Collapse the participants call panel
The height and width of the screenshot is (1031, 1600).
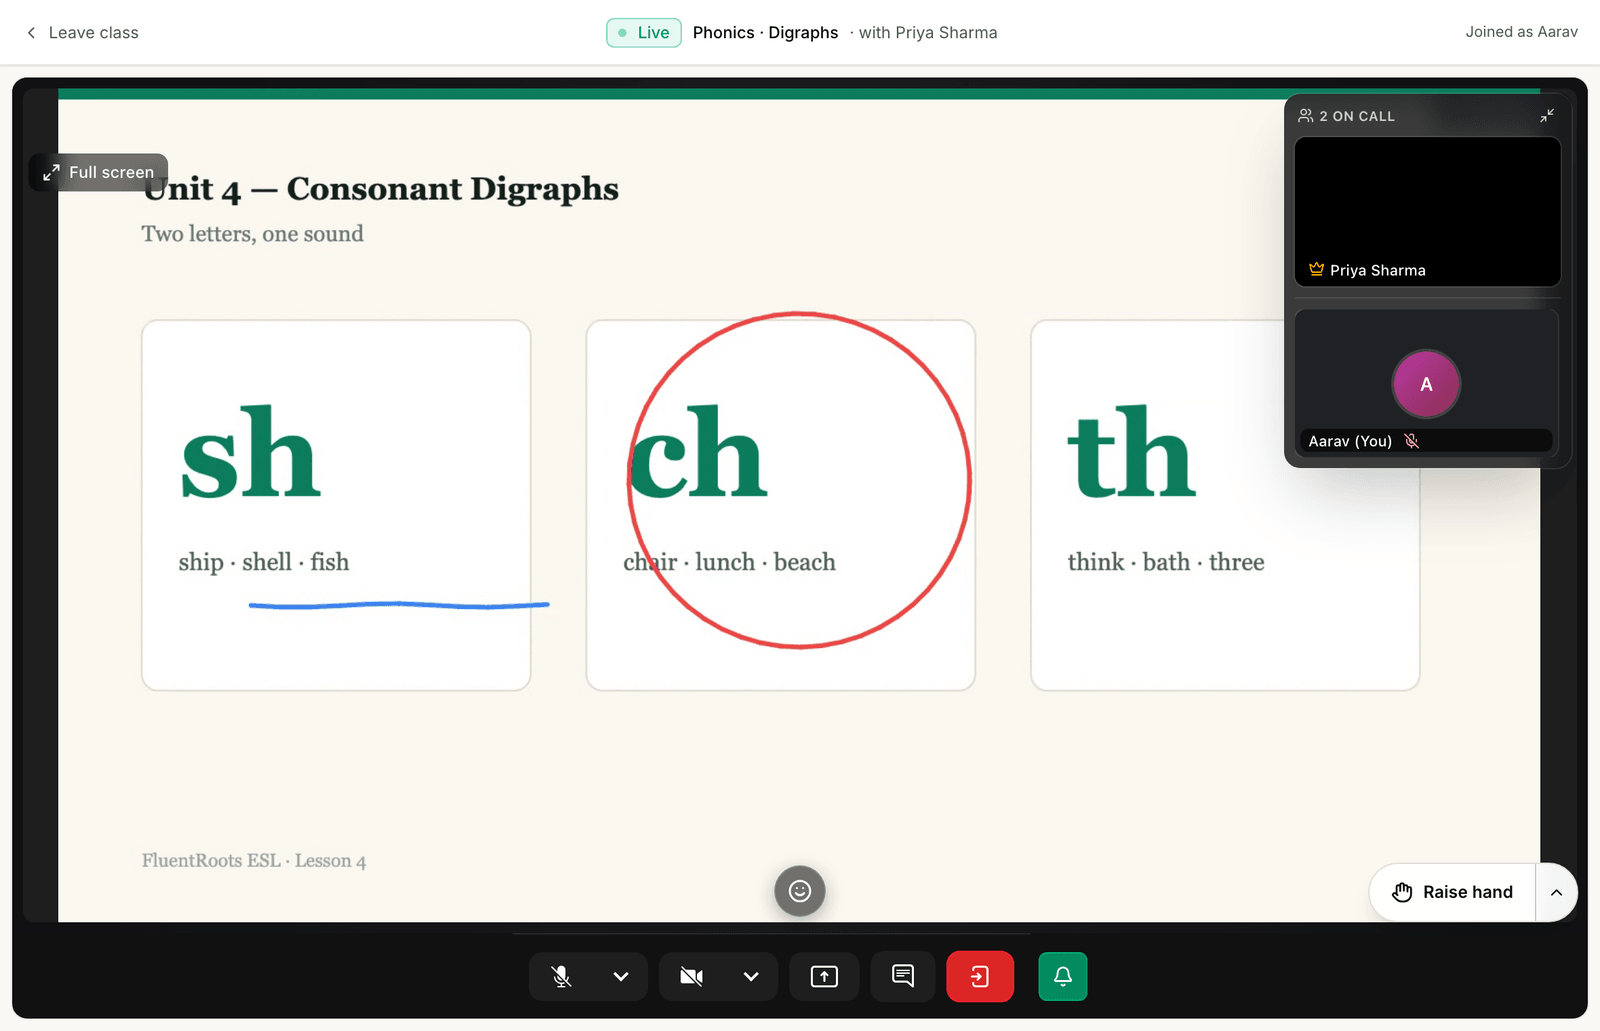pyautogui.click(x=1547, y=116)
